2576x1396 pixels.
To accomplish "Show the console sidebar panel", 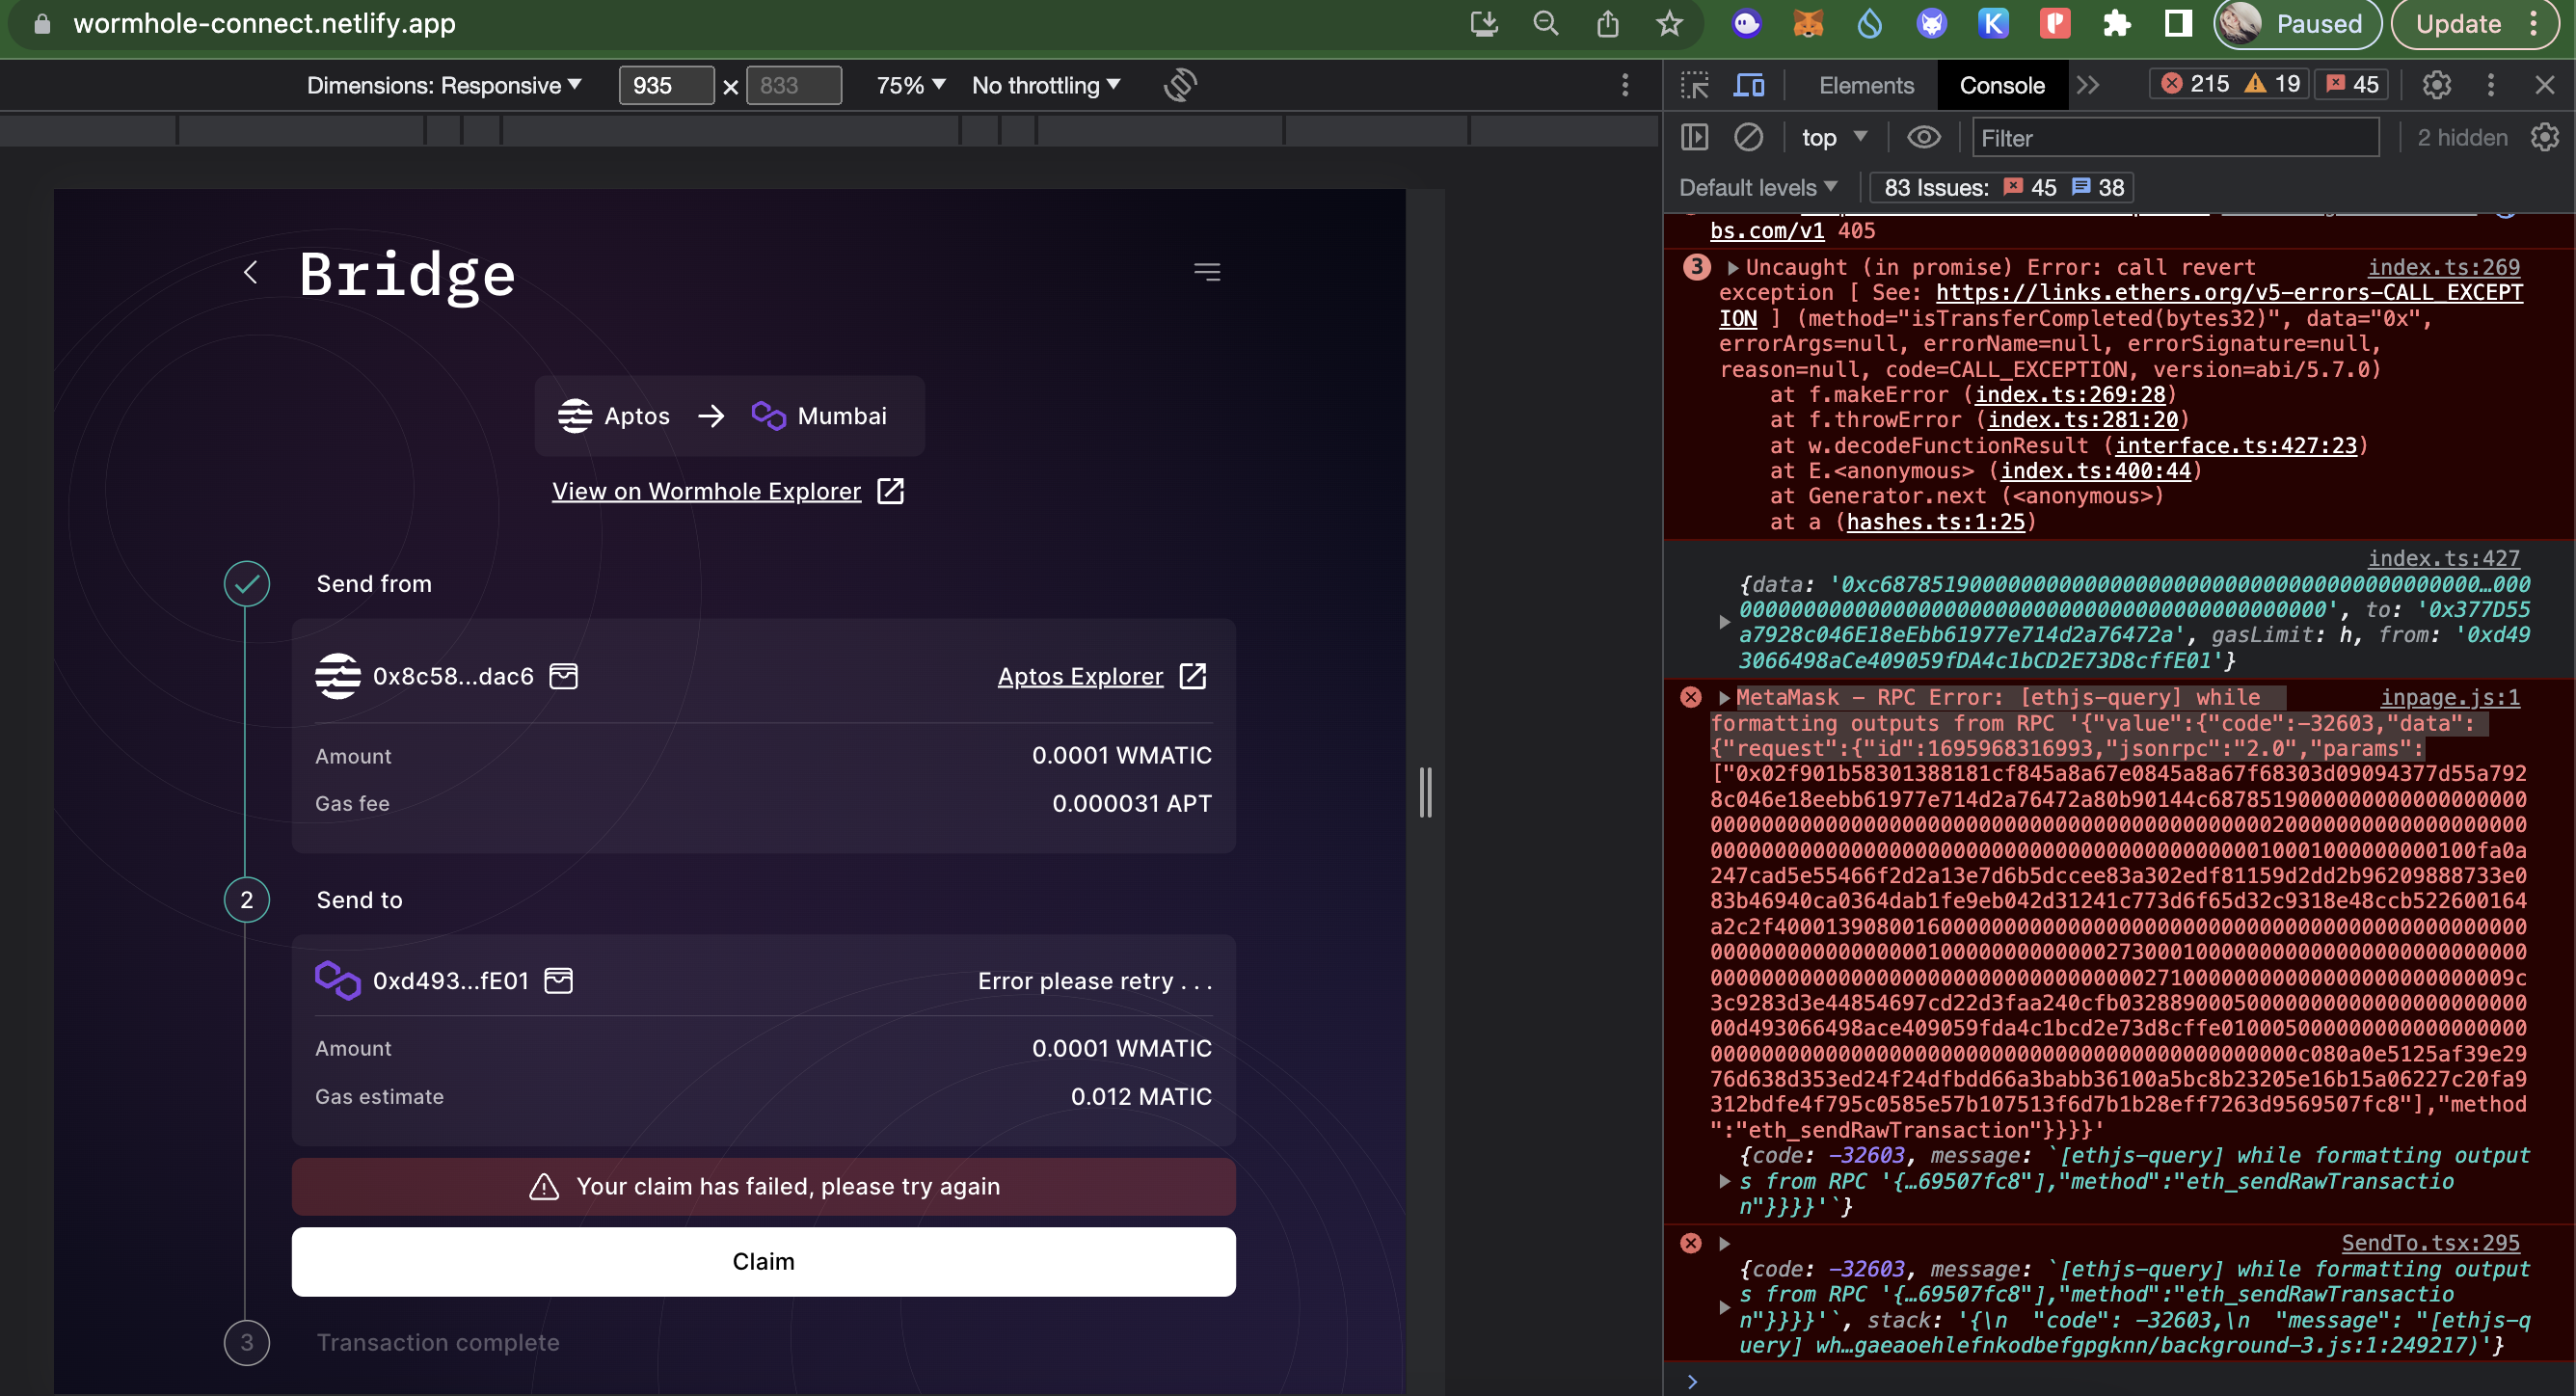I will pyautogui.click(x=1694, y=137).
